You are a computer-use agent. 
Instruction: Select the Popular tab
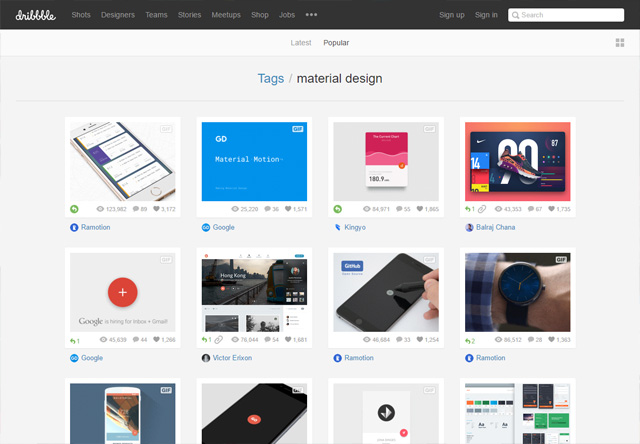point(336,42)
